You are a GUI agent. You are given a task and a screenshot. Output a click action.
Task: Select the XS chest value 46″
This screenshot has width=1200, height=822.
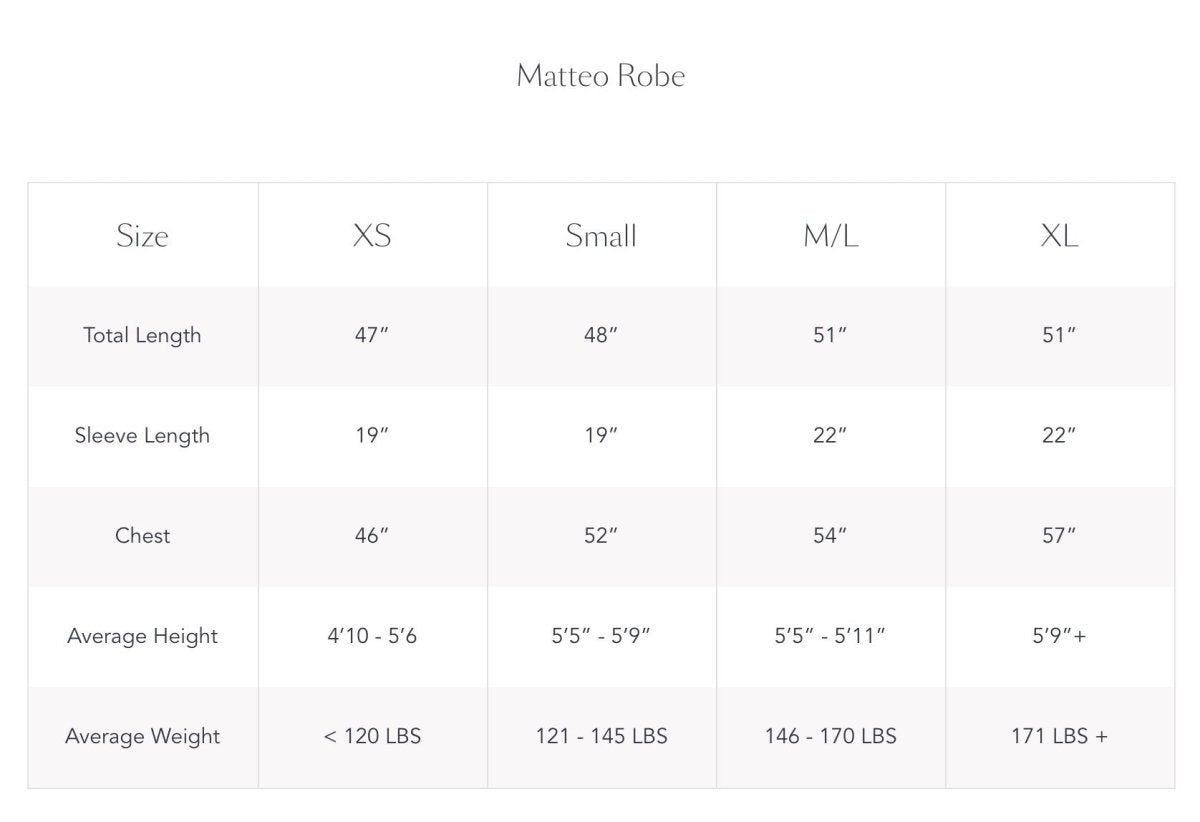pyautogui.click(x=371, y=536)
